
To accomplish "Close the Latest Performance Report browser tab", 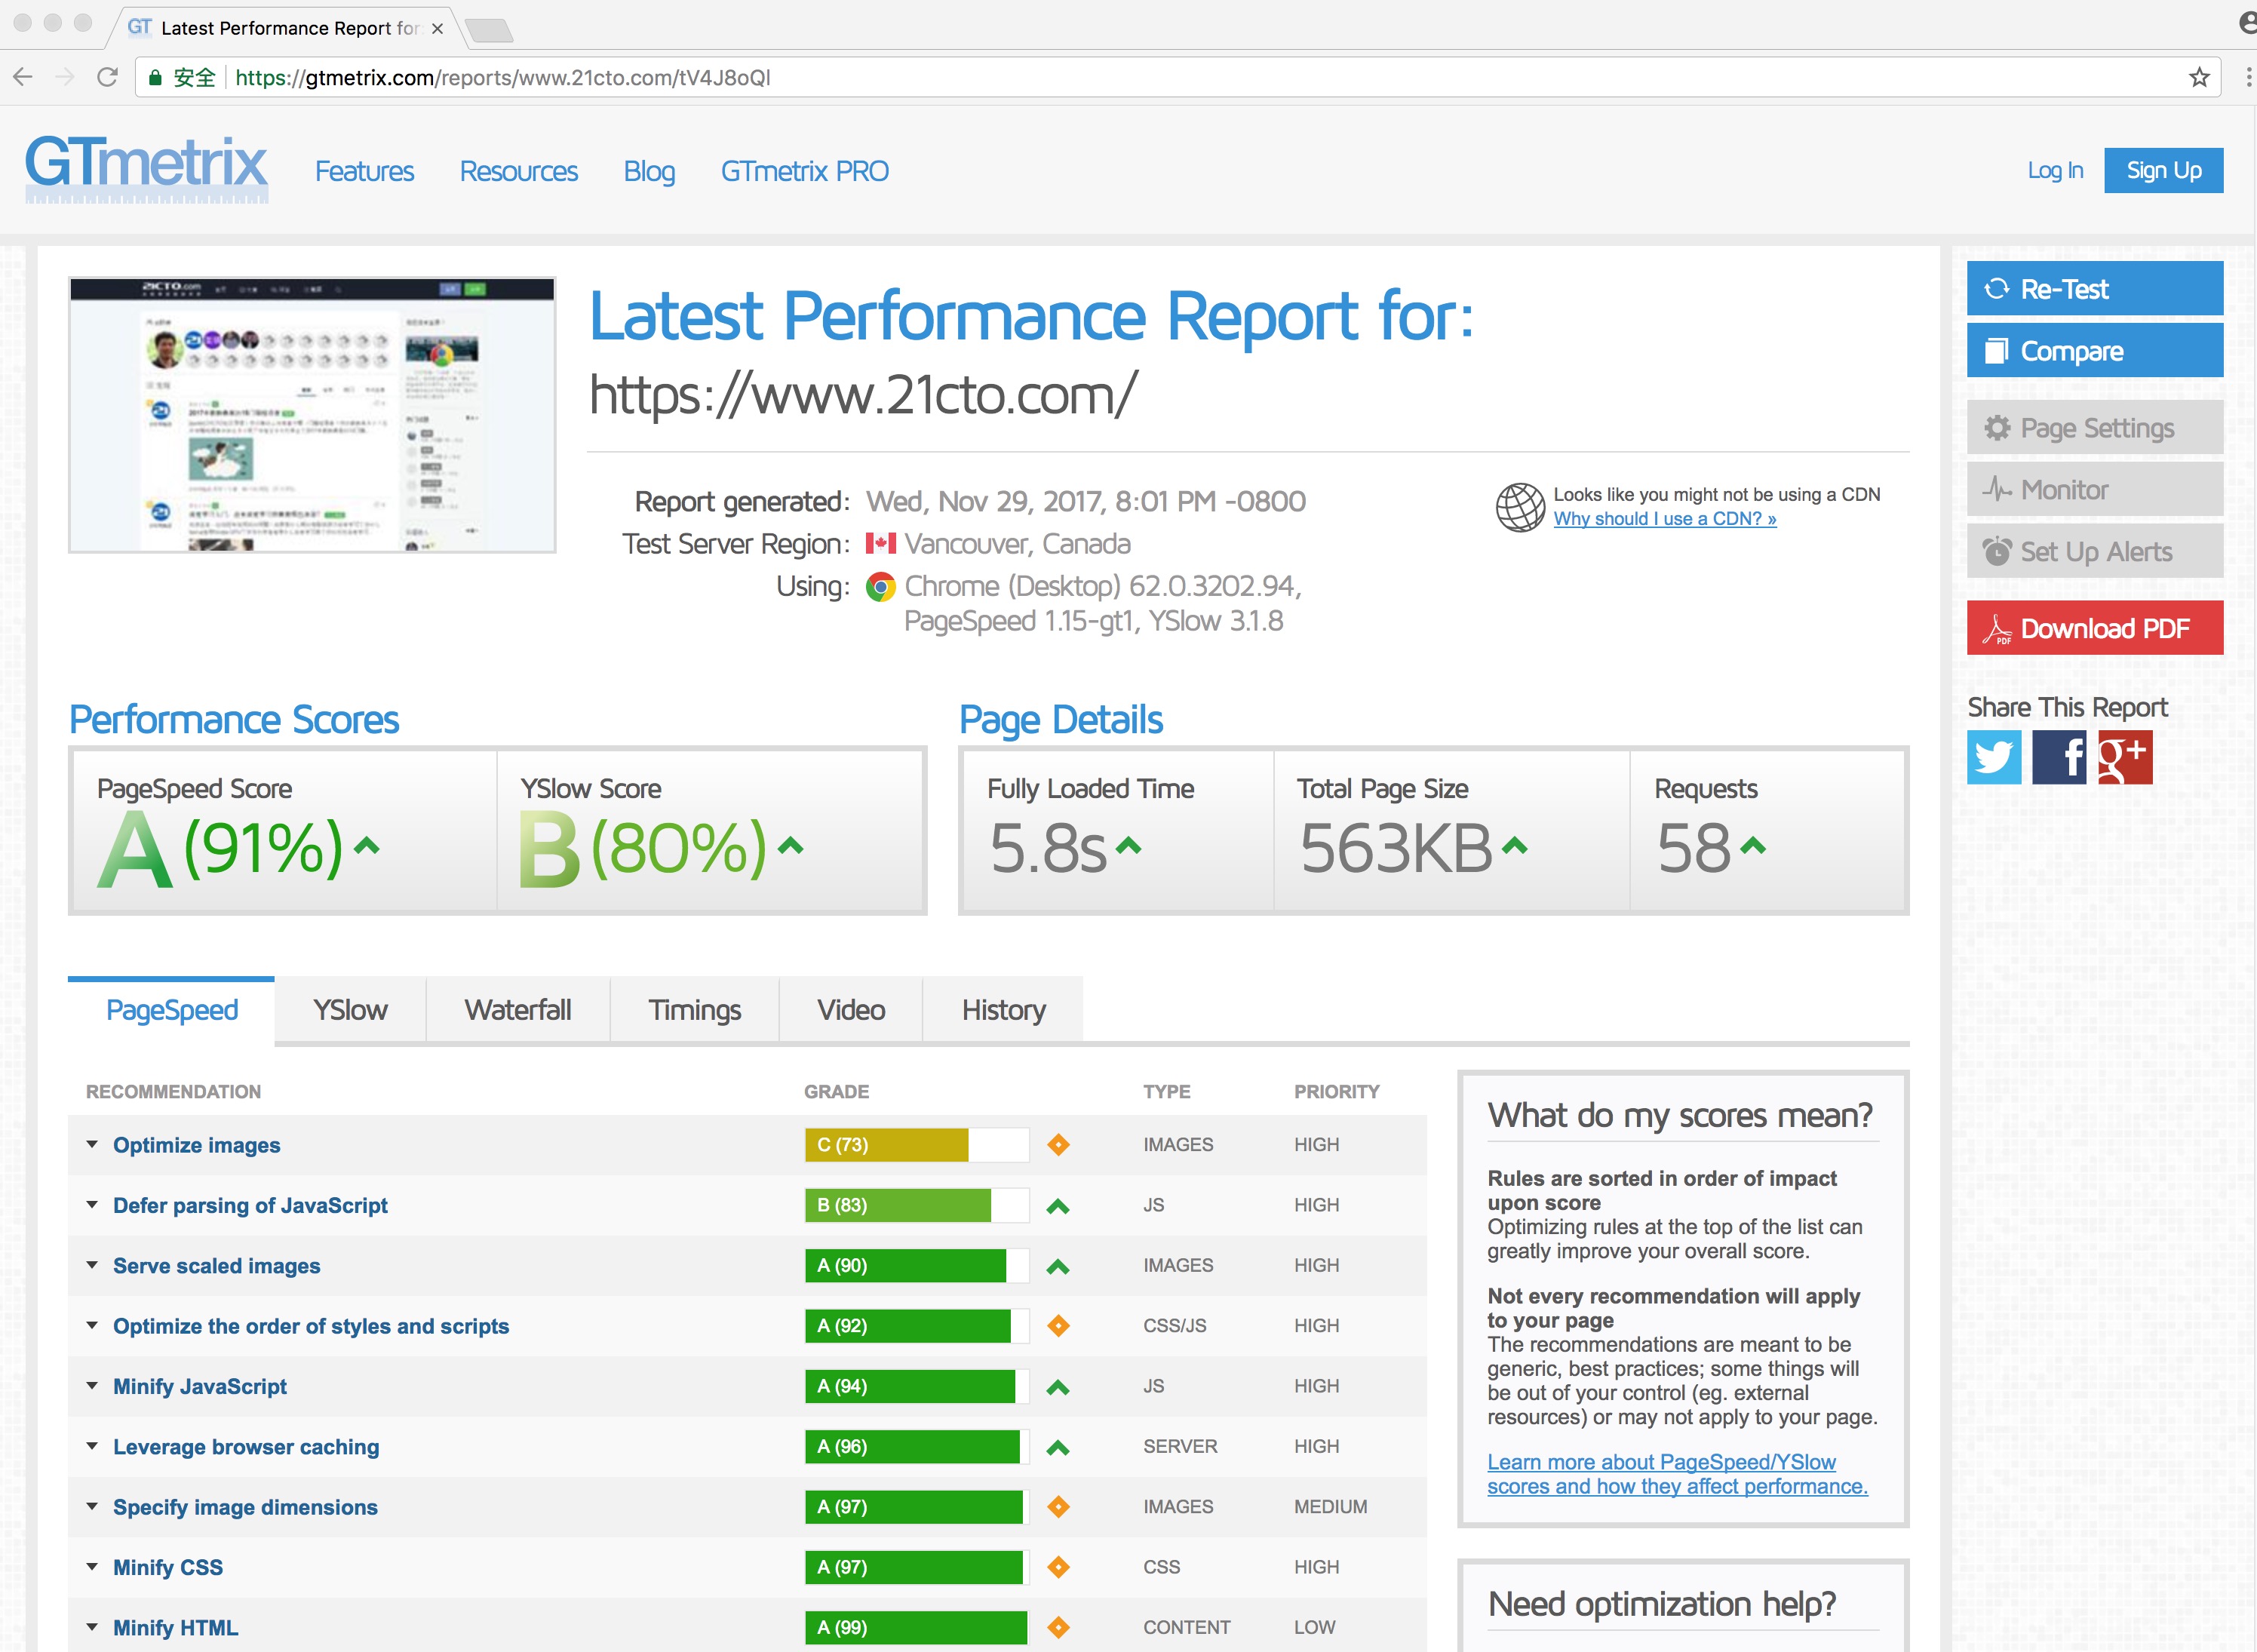I will coord(437,28).
